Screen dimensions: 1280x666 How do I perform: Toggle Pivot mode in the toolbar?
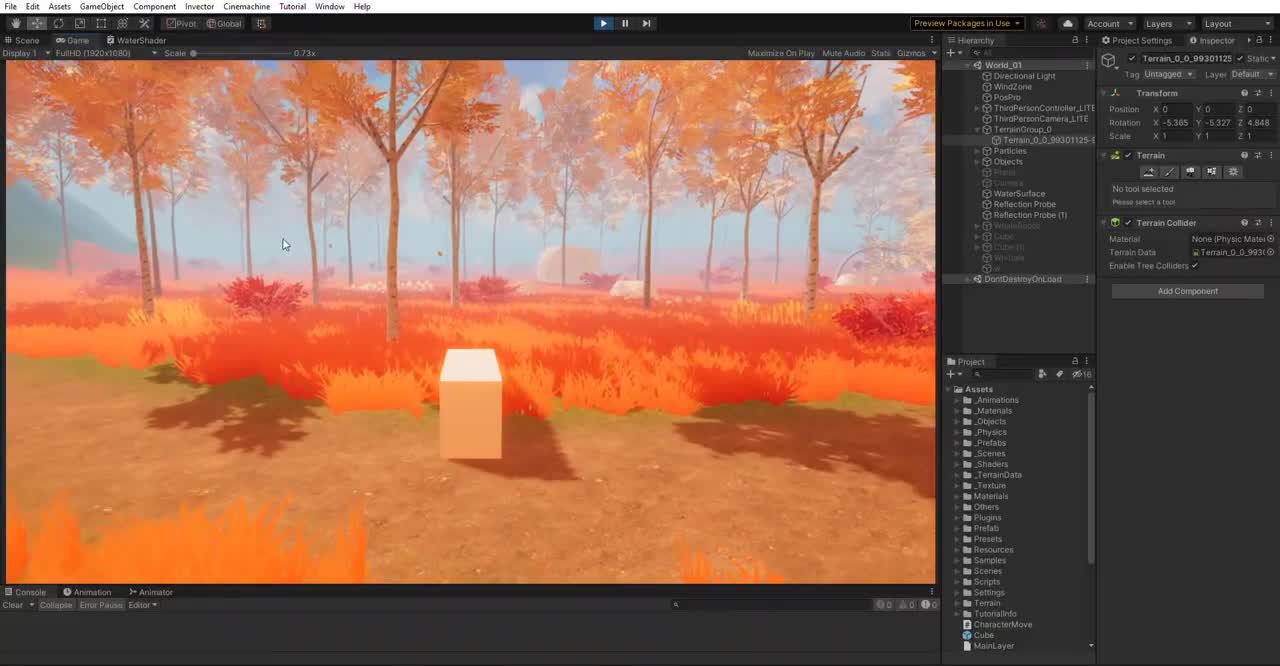click(x=181, y=23)
